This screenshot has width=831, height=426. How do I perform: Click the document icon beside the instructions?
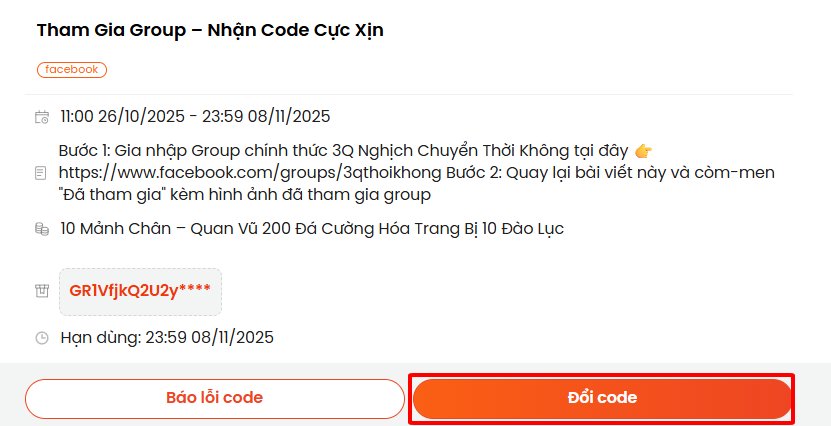(x=42, y=173)
